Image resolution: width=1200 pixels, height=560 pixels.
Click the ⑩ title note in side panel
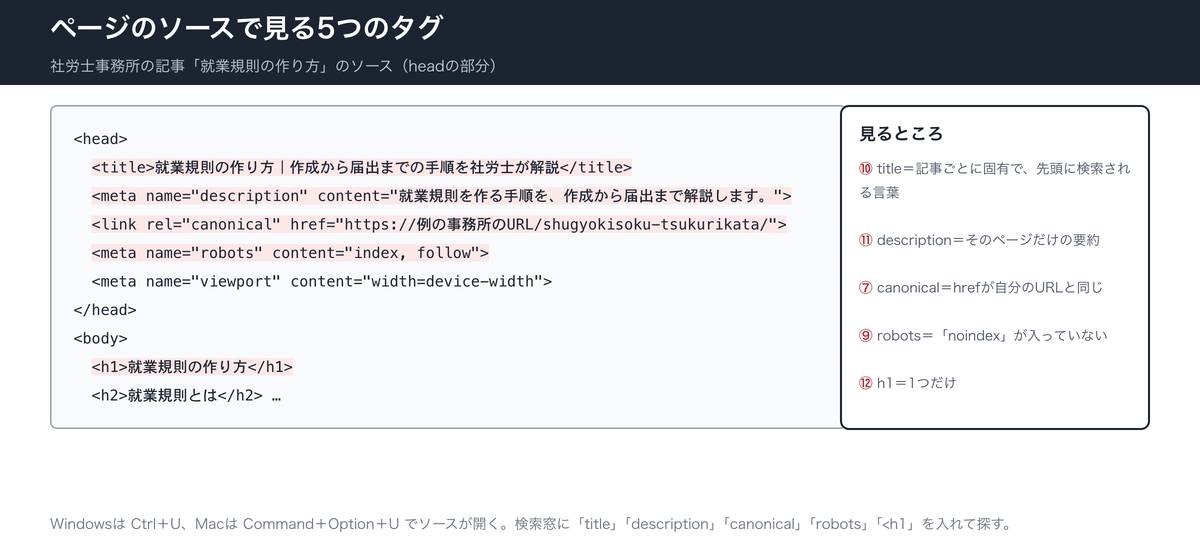tap(995, 180)
